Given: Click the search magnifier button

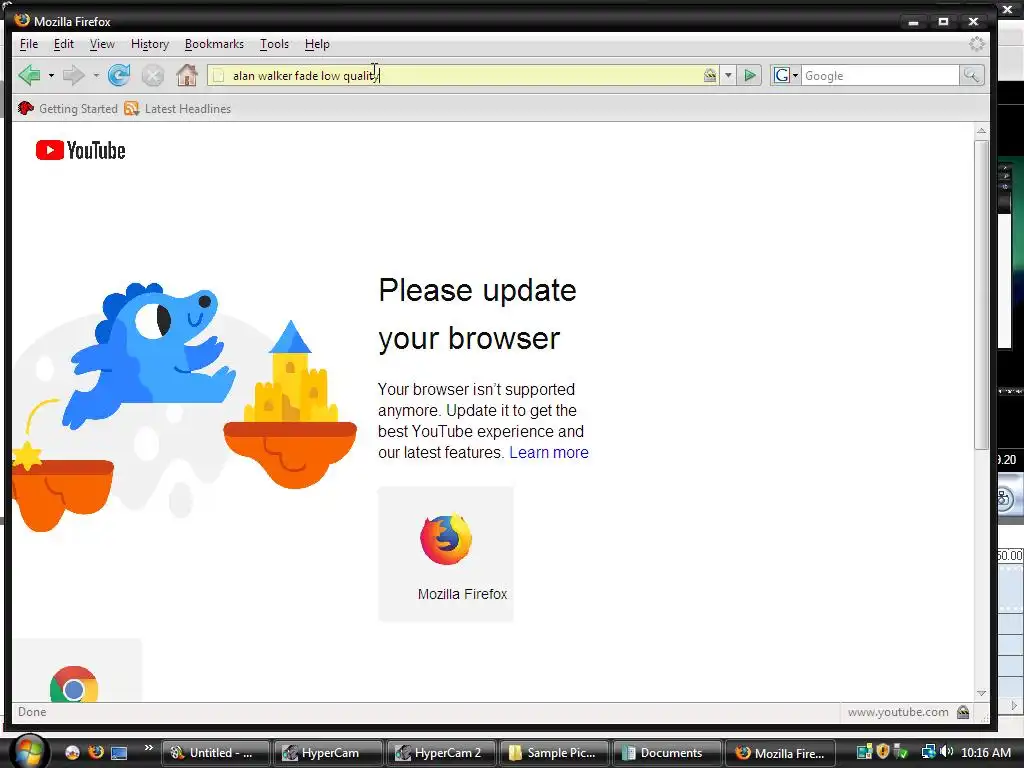Looking at the screenshot, I should (971, 76).
